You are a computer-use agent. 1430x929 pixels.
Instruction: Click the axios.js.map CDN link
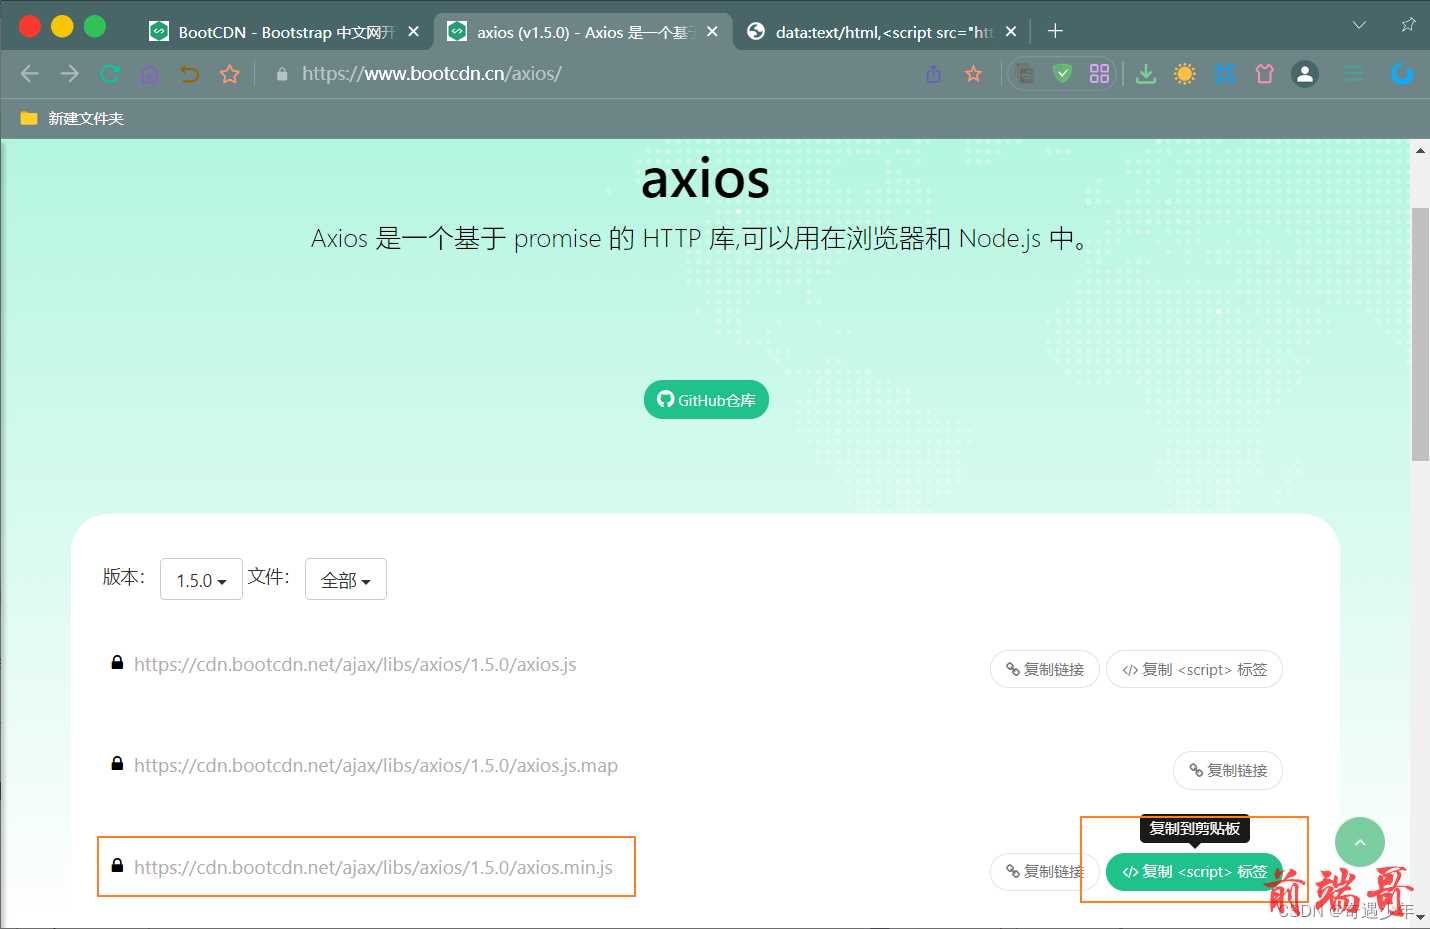[376, 766]
